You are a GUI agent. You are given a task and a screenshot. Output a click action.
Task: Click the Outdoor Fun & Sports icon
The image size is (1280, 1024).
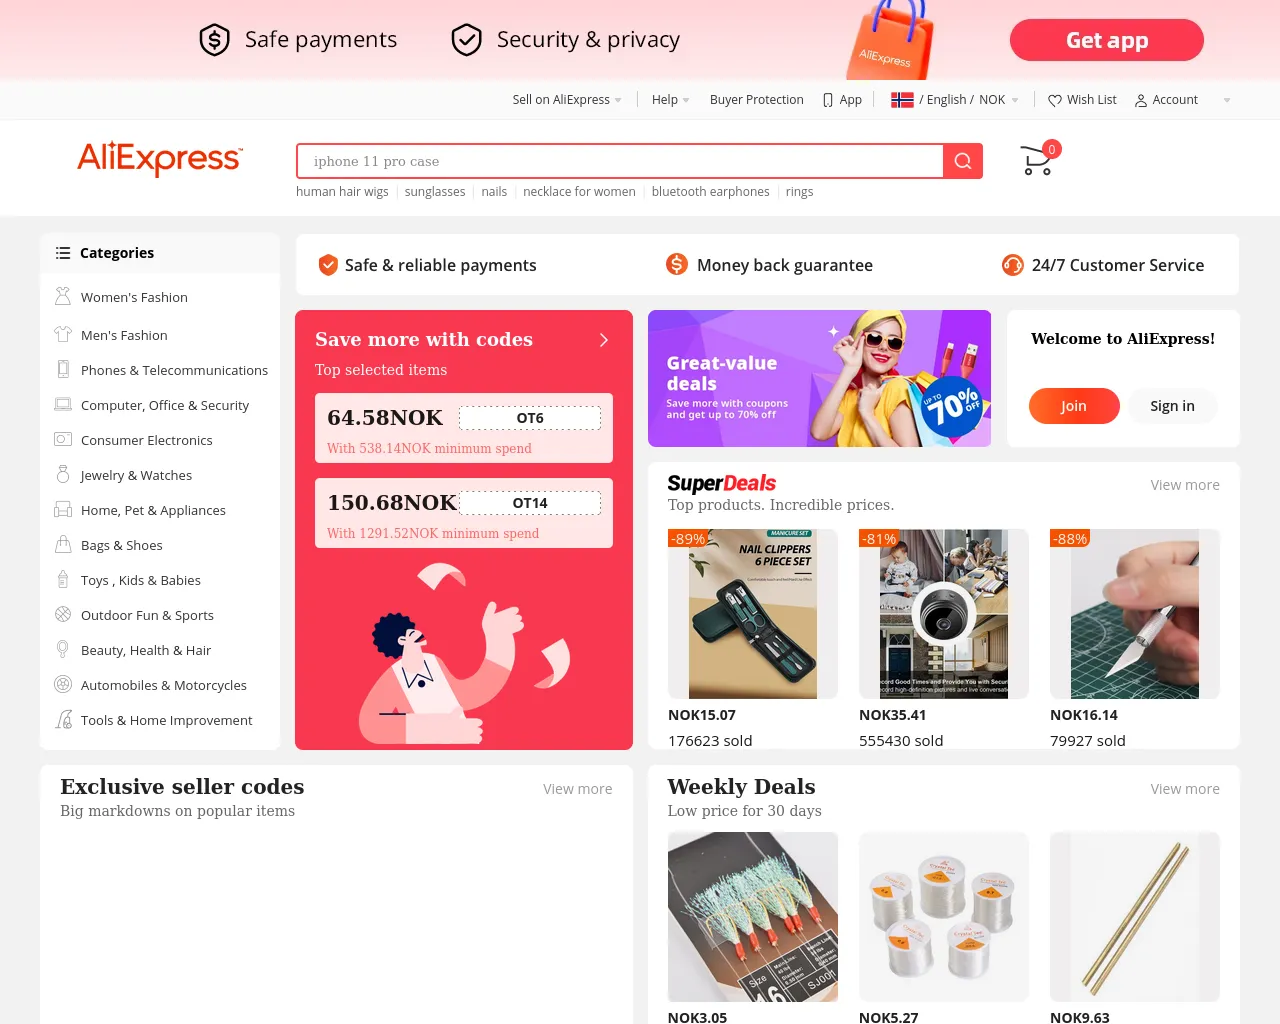click(63, 614)
